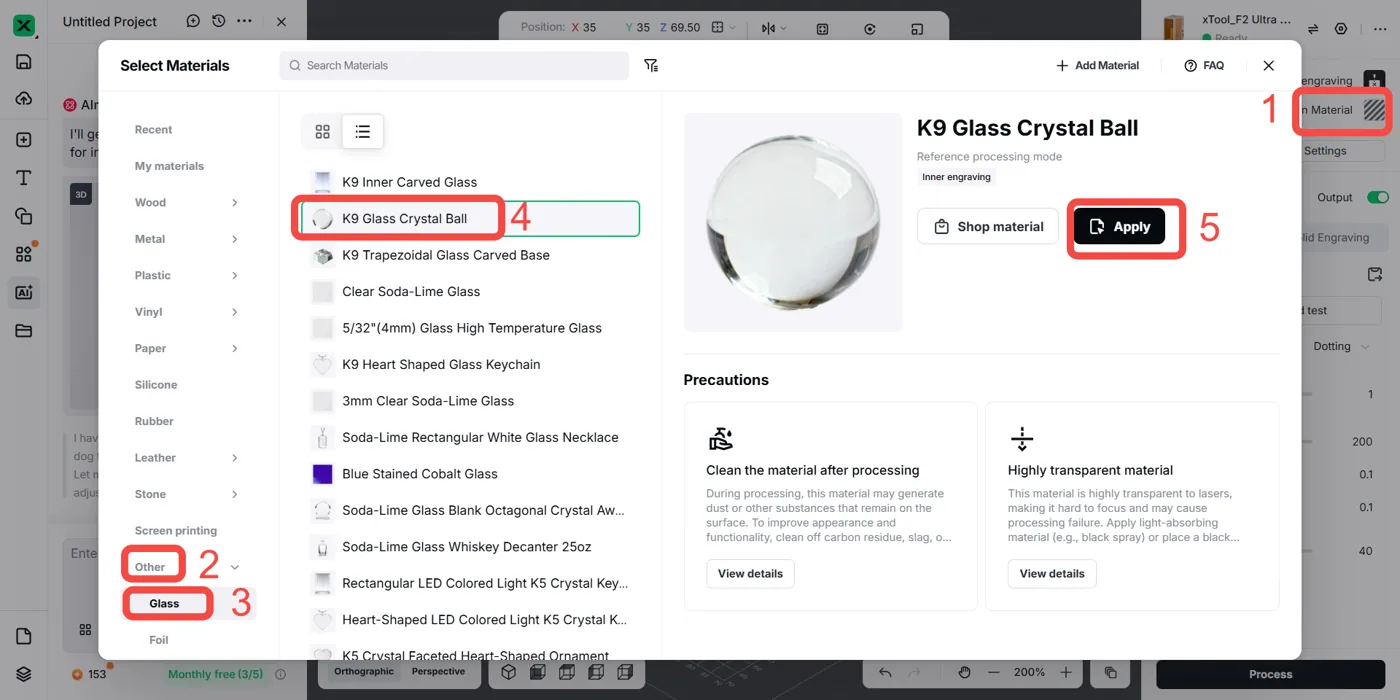Click the Search Materials field
Image resolution: width=1400 pixels, height=700 pixels.
click(454, 65)
